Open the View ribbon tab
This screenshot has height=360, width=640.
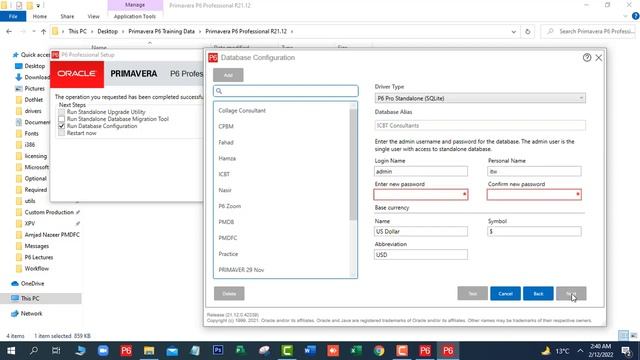[x=93, y=16]
